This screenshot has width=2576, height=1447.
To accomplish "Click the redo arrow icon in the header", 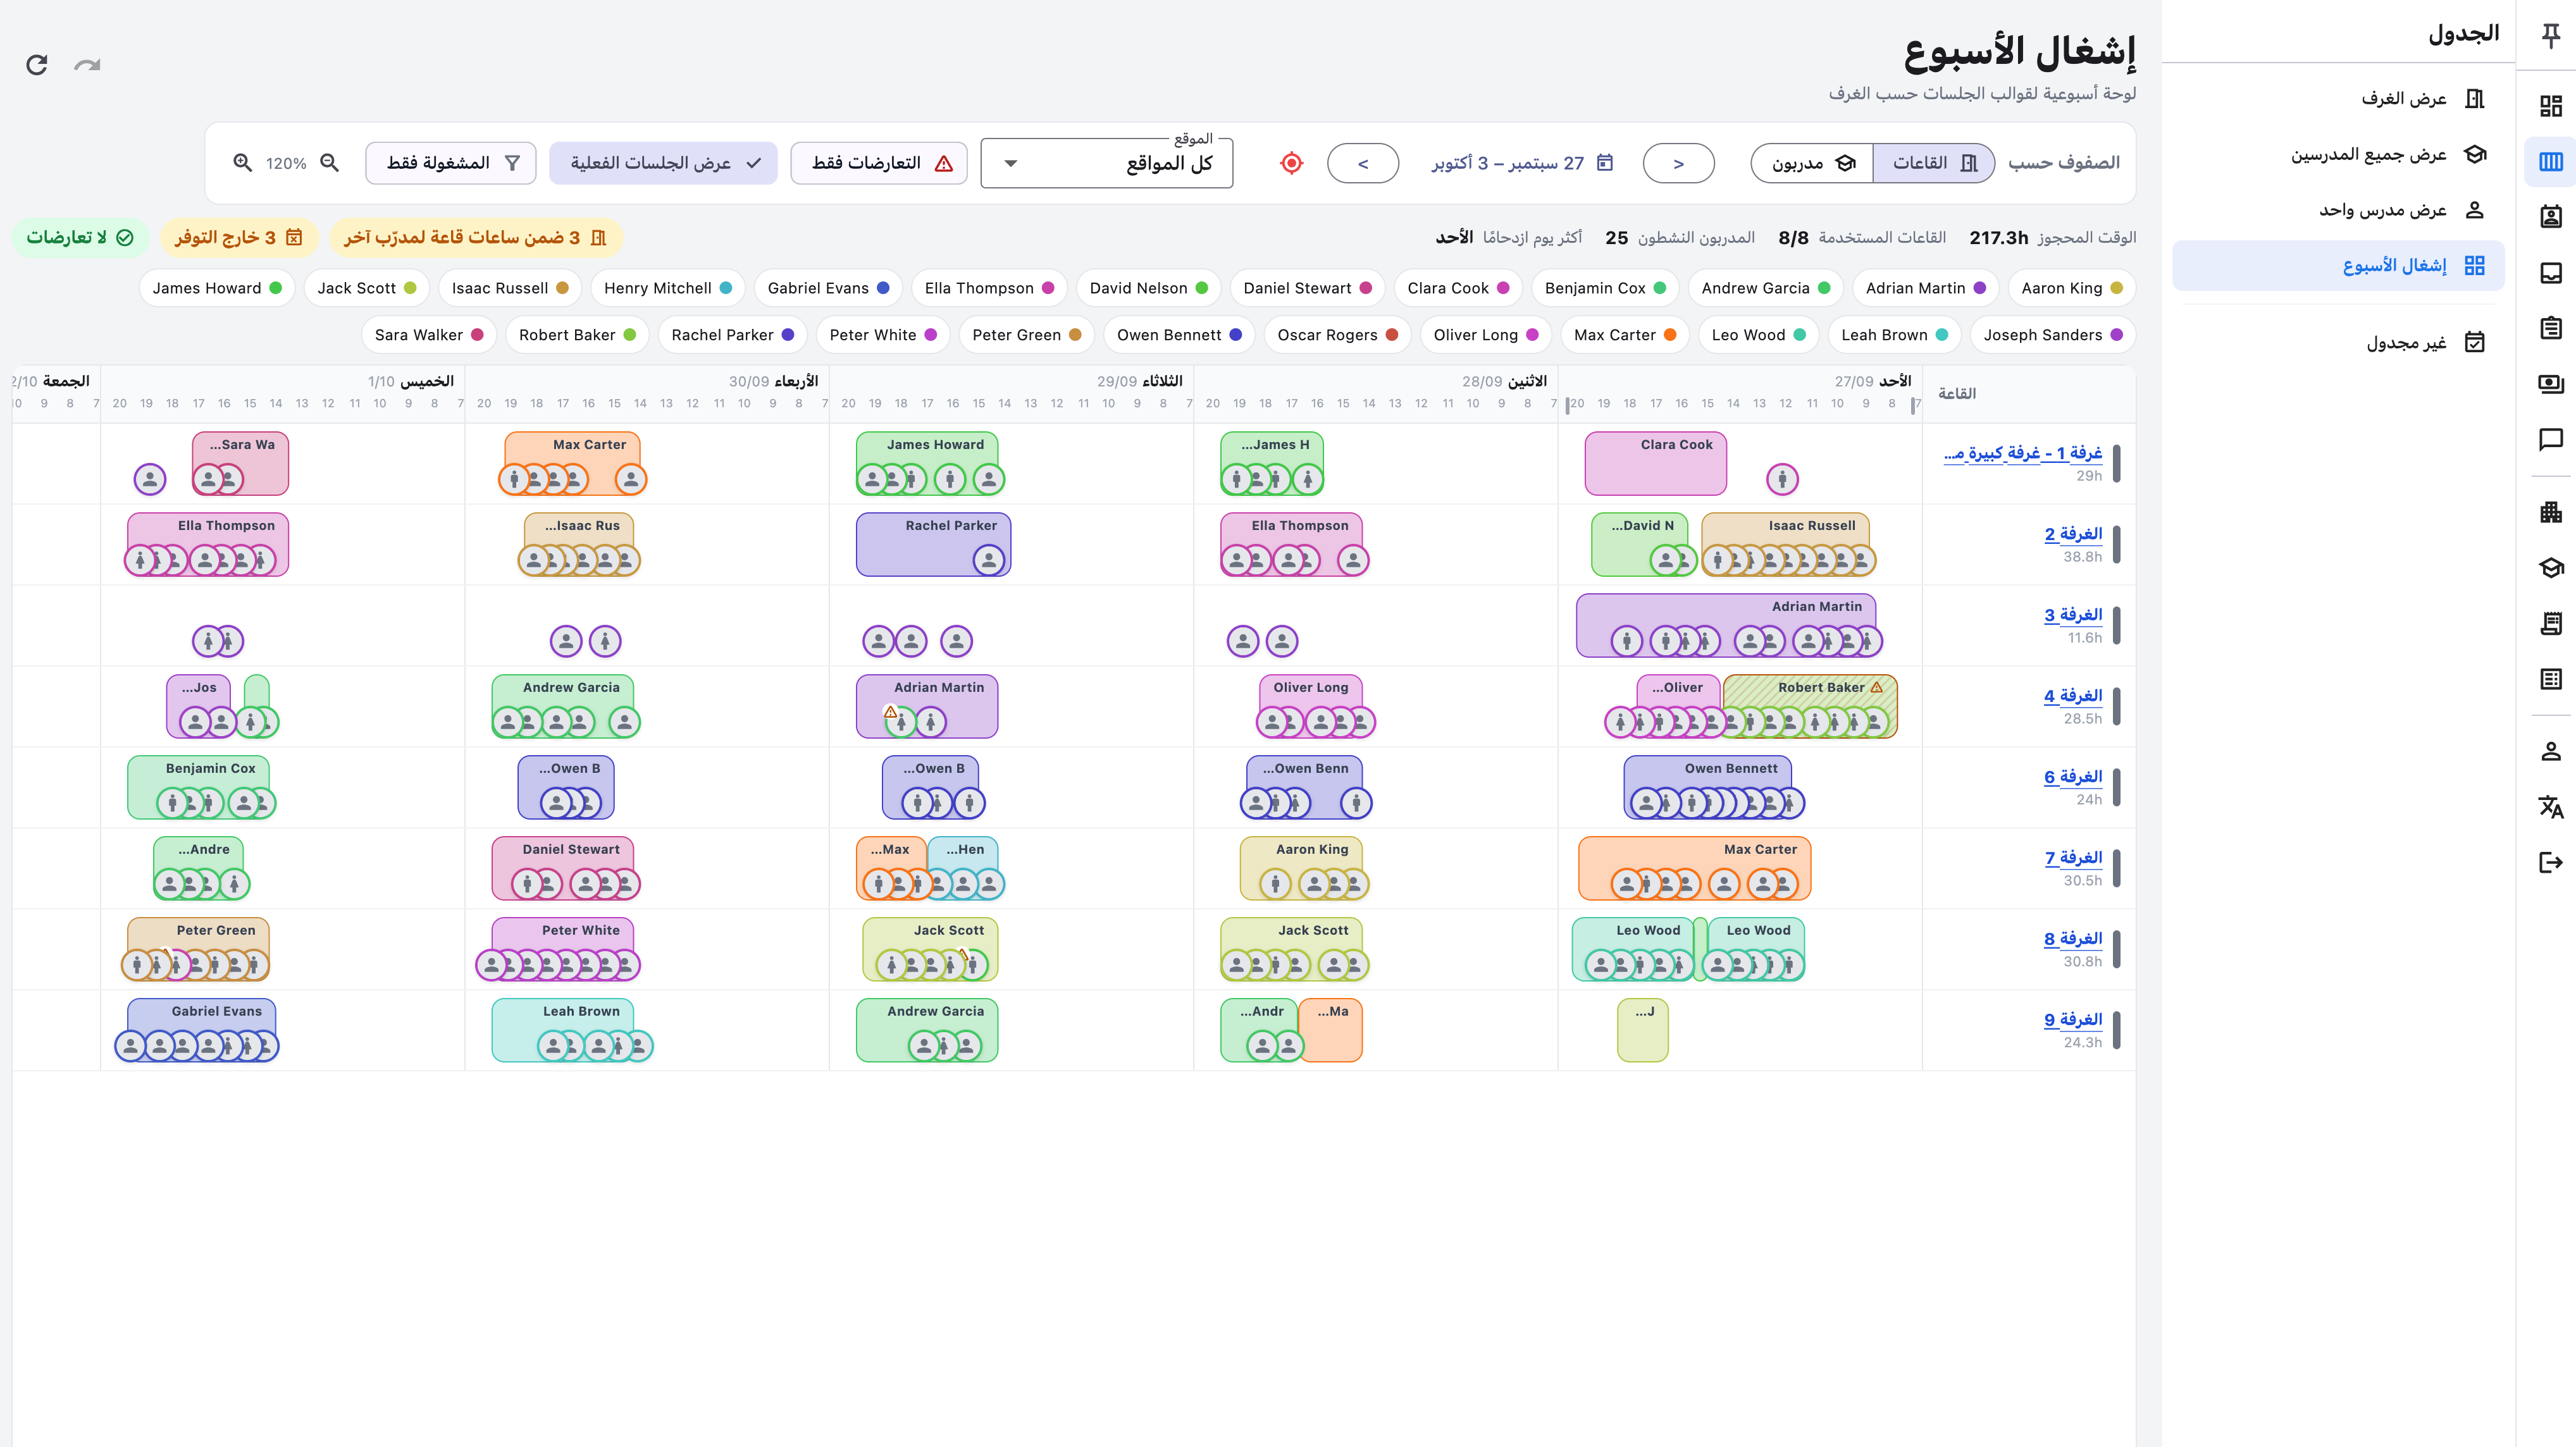I will pyautogui.click(x=88, y=65).
